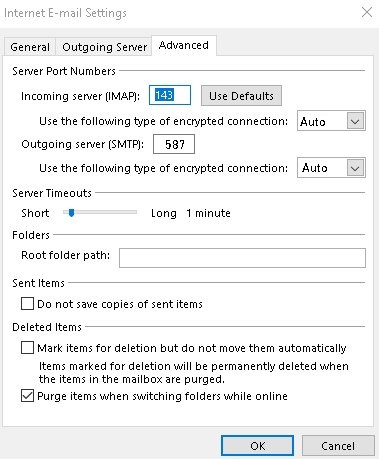This screenshot has width=379, height=459.
Task: Expand the IMAP encrypted connection dropdown arrow
Action: (x=355, y=121)
